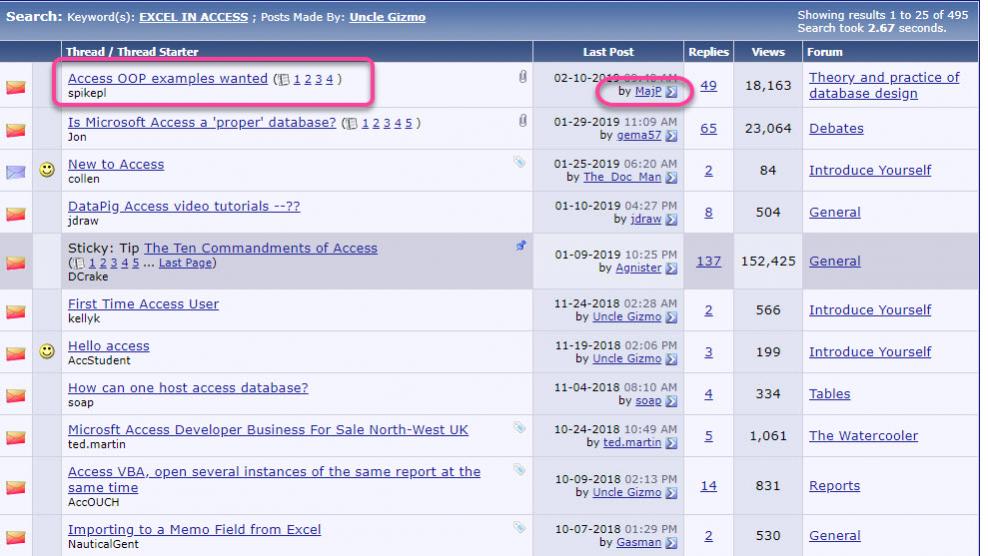Click tag icon in 'Access VBA, open several instances' row
Viewport: 988px width, 556px height.
point(519,470)
